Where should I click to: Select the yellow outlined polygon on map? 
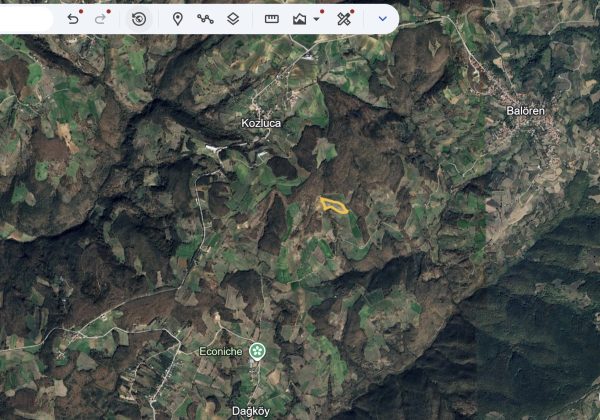pos(334,205)
